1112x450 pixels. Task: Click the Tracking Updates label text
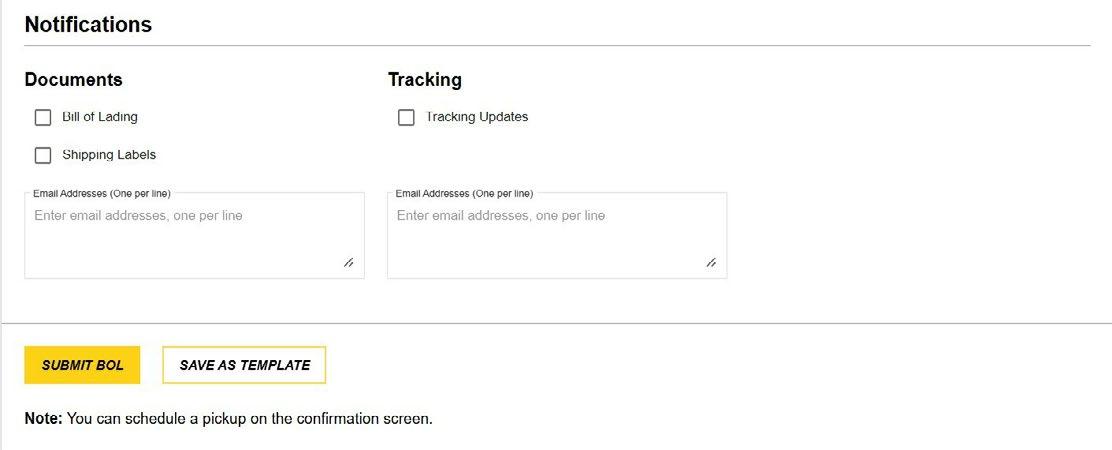pos(477,117)
